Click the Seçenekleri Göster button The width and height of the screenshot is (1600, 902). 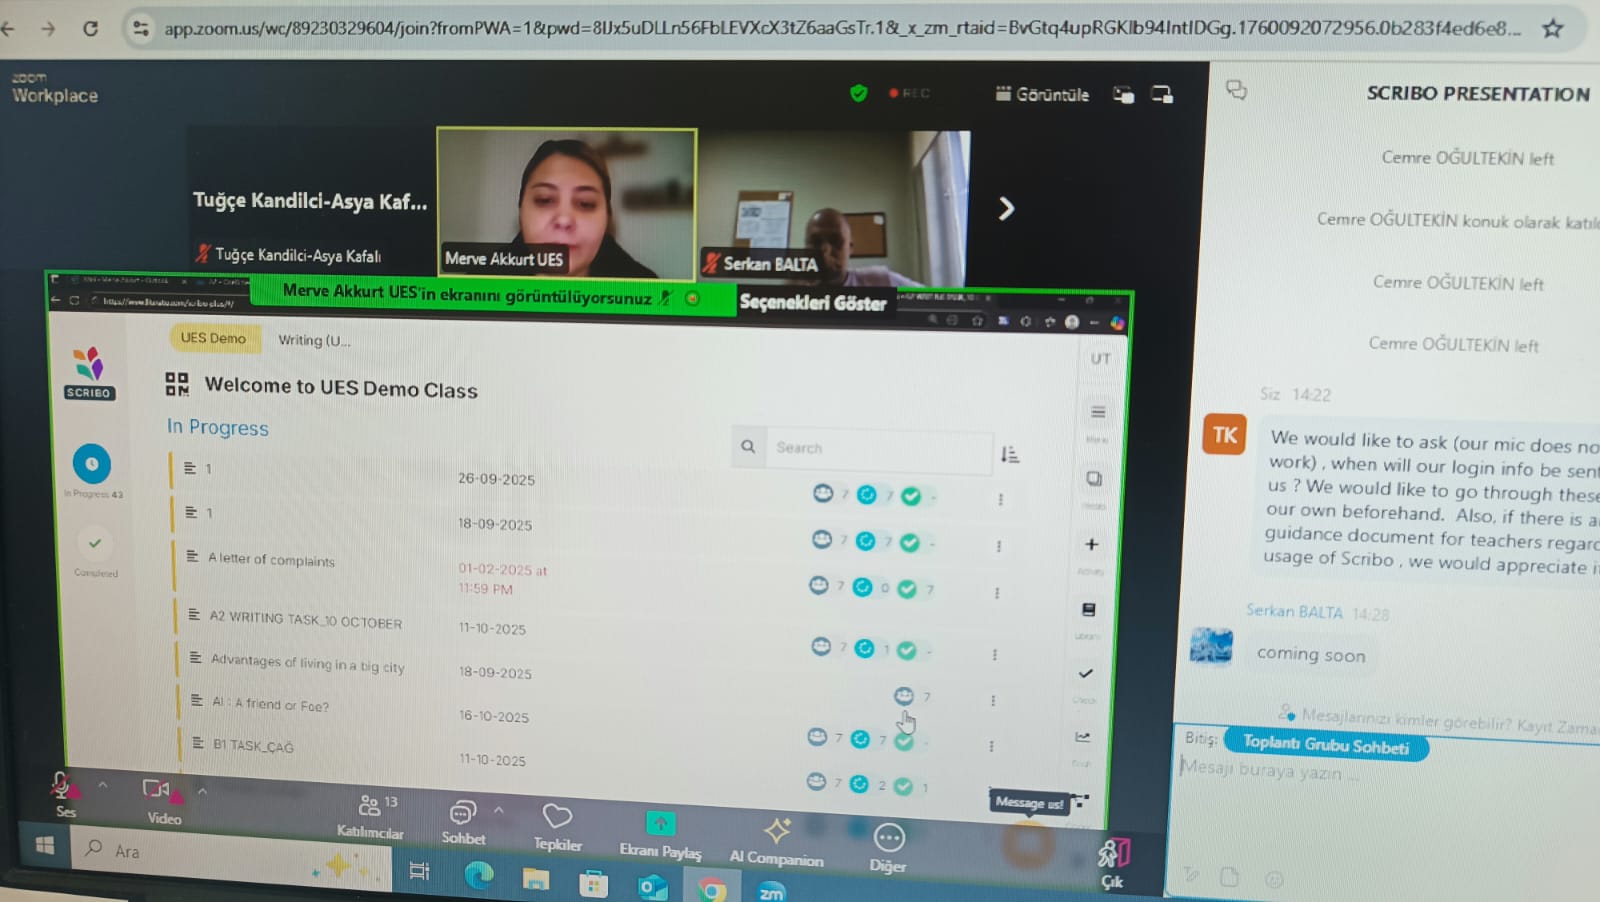point(812,303)
